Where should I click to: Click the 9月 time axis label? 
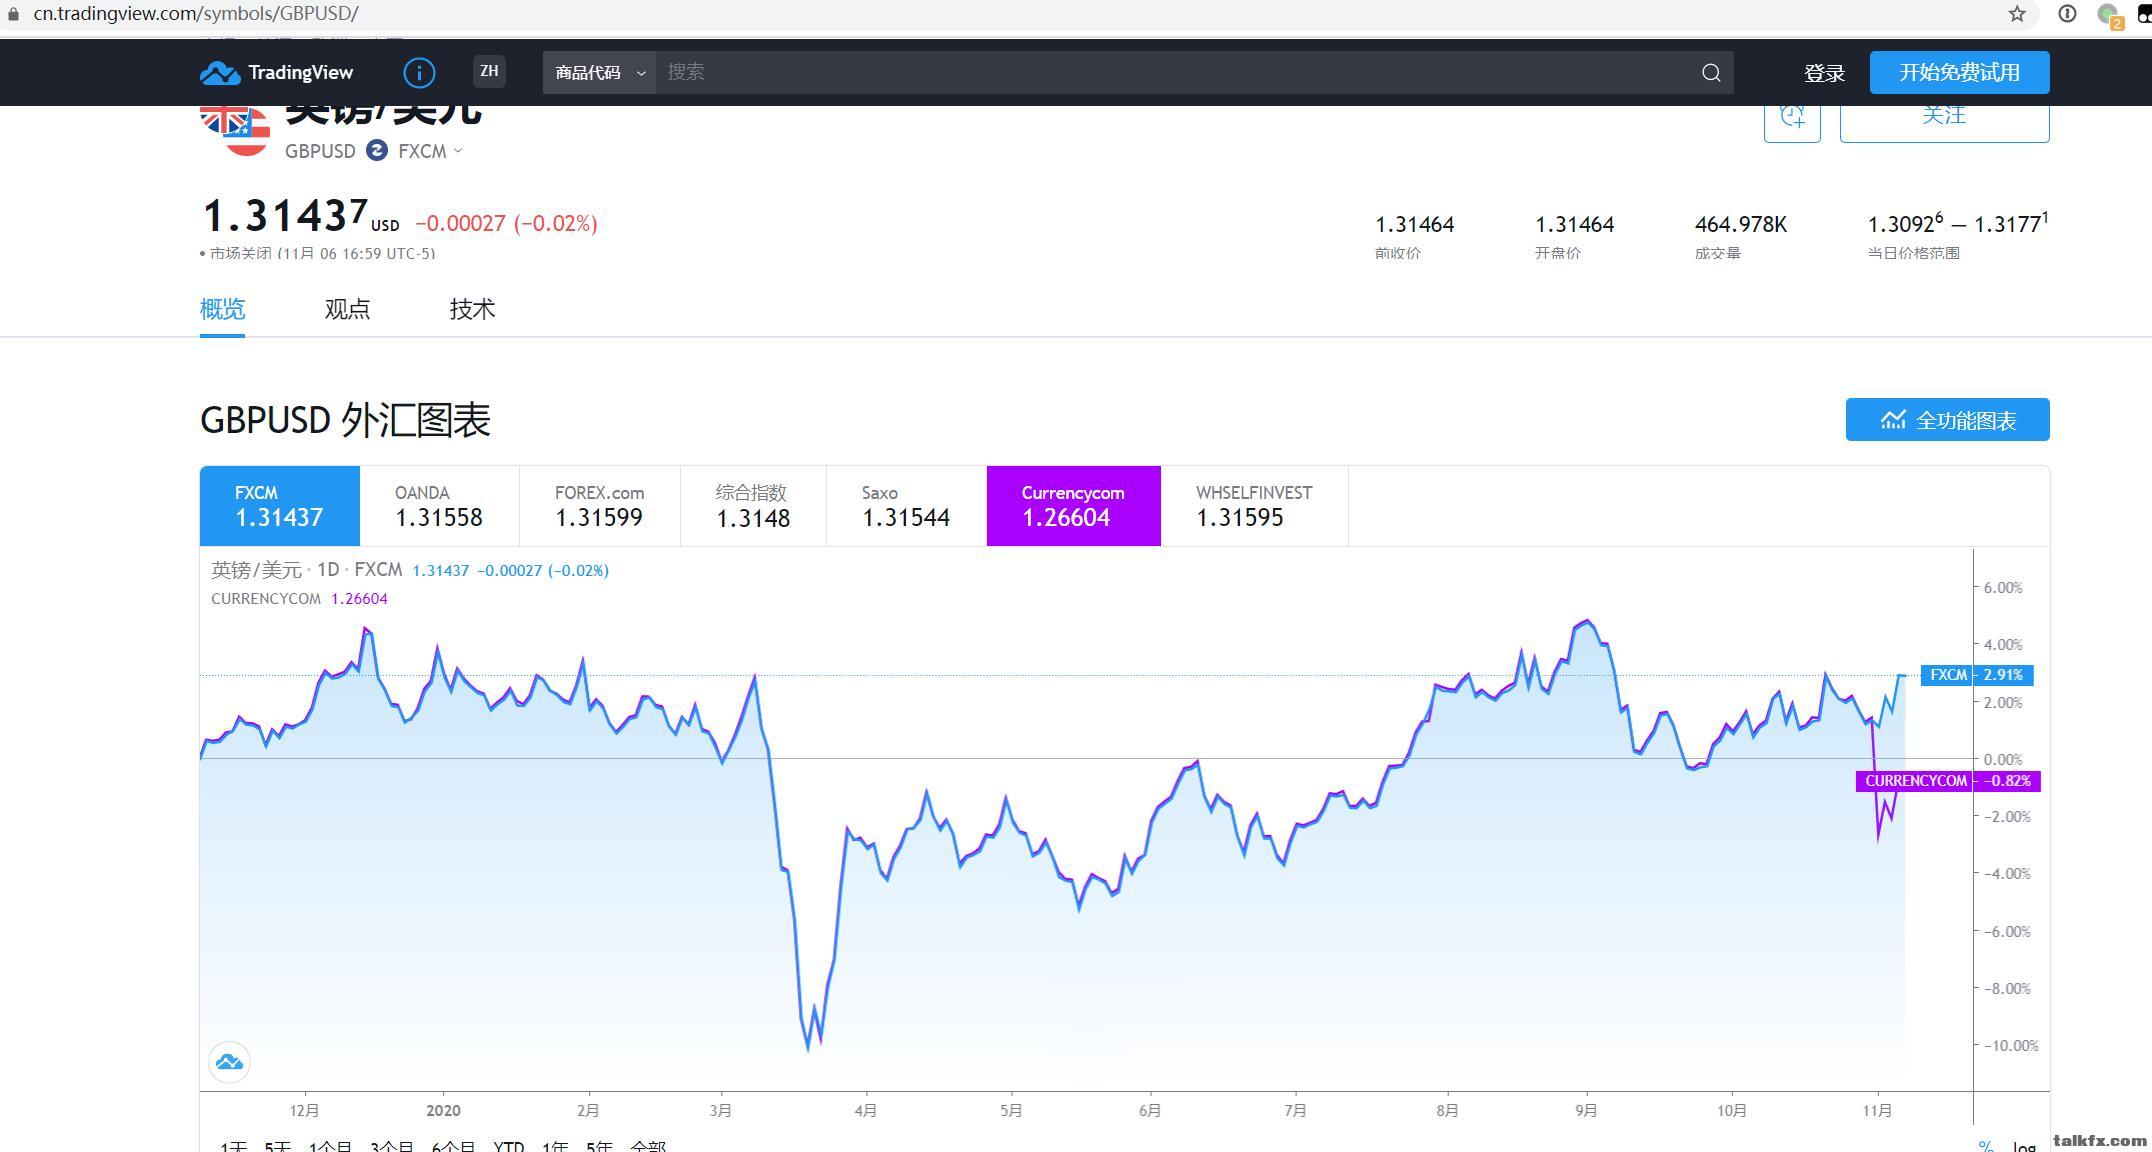pos(1586,1111)
